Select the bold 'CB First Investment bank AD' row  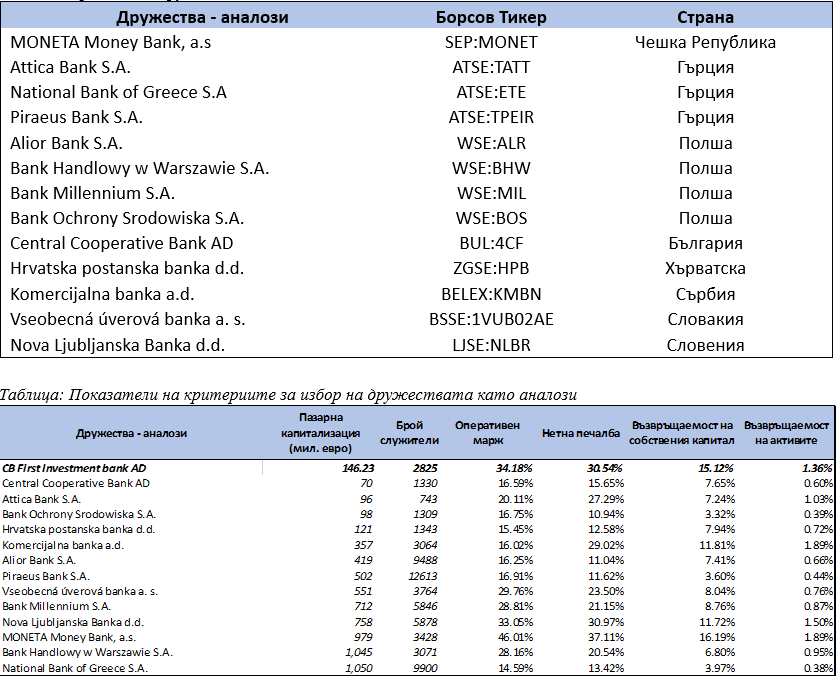pyautogui.click(x=74, y=467)
